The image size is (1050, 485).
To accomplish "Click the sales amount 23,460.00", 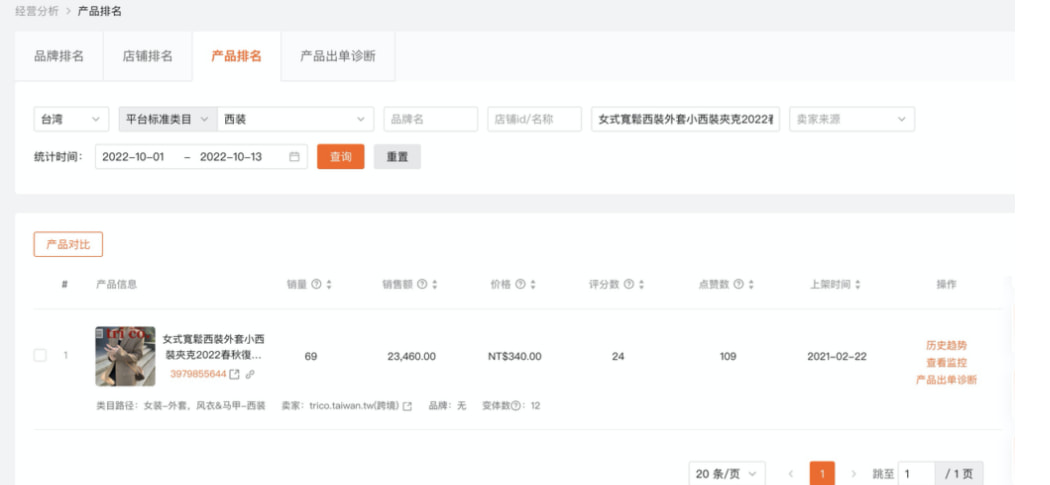I will [411, 356].
